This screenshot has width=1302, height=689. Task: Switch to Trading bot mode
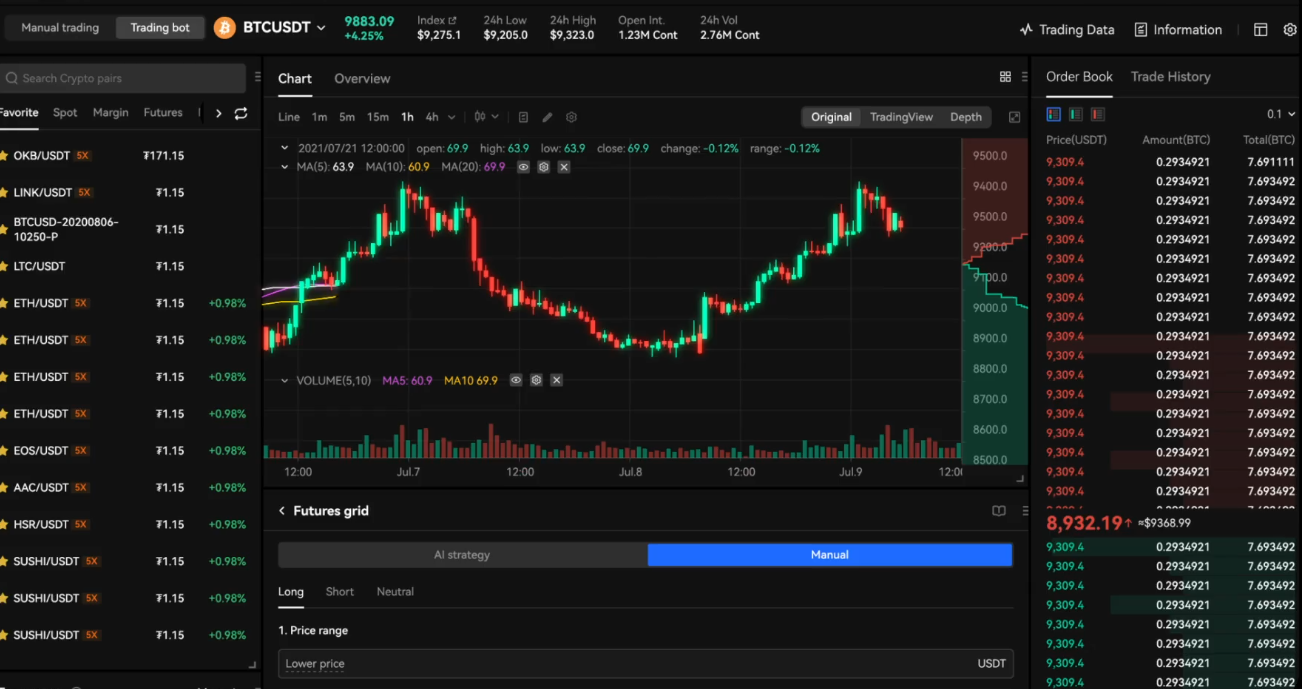coord(160,28)
